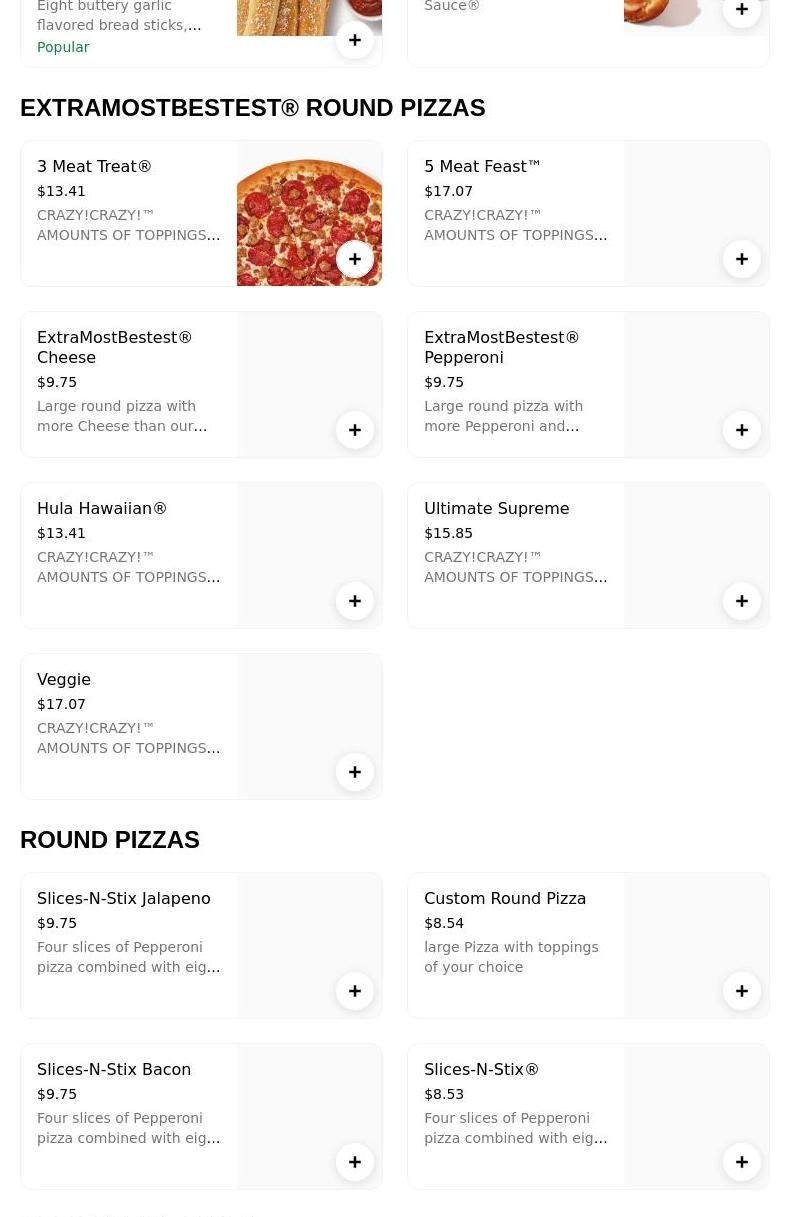Add Veggie pizza to order
Image resolution: width=804 pixels, height=1217 pixels.
[355, 772]
